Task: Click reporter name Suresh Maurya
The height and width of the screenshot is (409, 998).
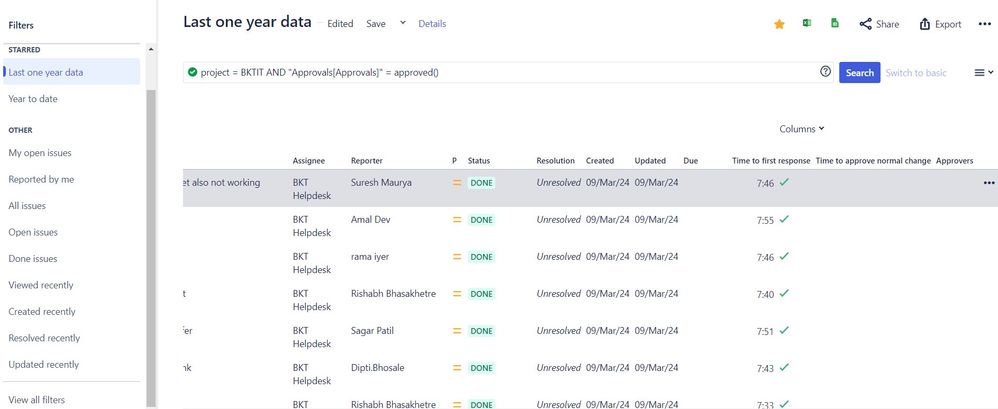Action: pos(381,183)
